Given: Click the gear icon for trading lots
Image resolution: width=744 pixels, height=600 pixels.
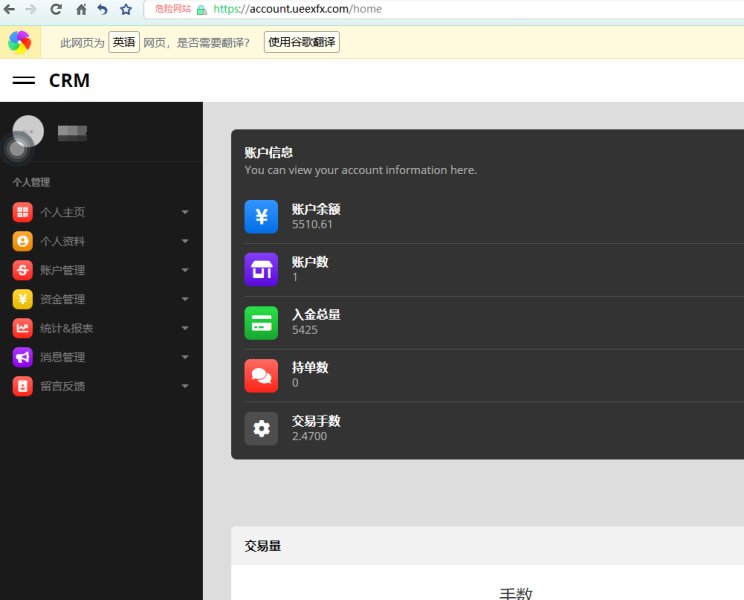Looking at the screenshot, I should pyautogui.click(x=261, y=428).
